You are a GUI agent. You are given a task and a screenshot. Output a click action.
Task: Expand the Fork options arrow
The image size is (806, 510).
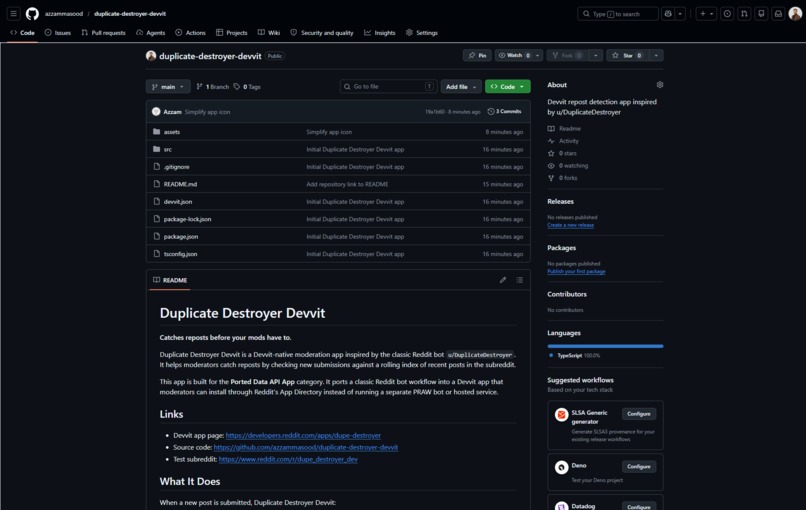pos(595,56)
